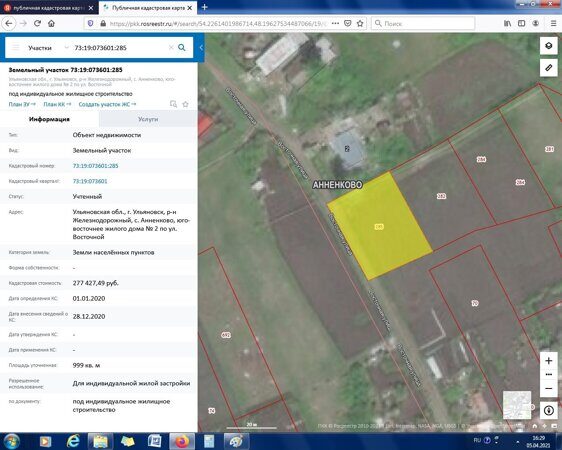Click parcel labeled 282 on the map
Image resolution: width=562 pixels, height=450 pixels.
(x=442, y=196)
